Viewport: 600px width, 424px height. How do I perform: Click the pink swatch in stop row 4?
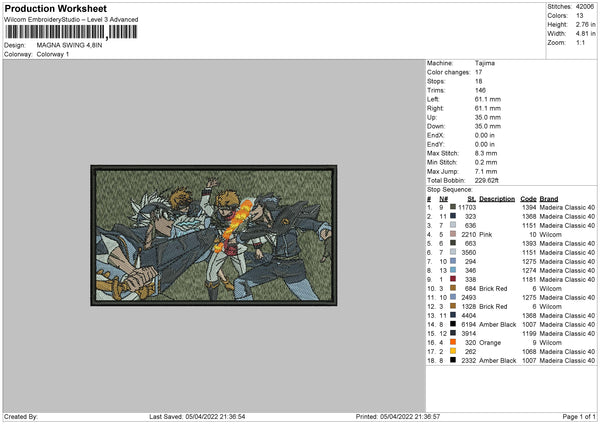click(x=453, y=234)
